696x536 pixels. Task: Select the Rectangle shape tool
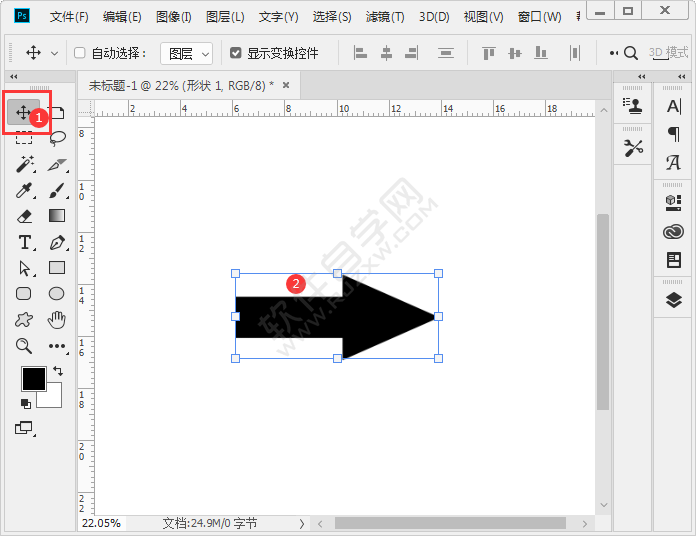[56, 268]
